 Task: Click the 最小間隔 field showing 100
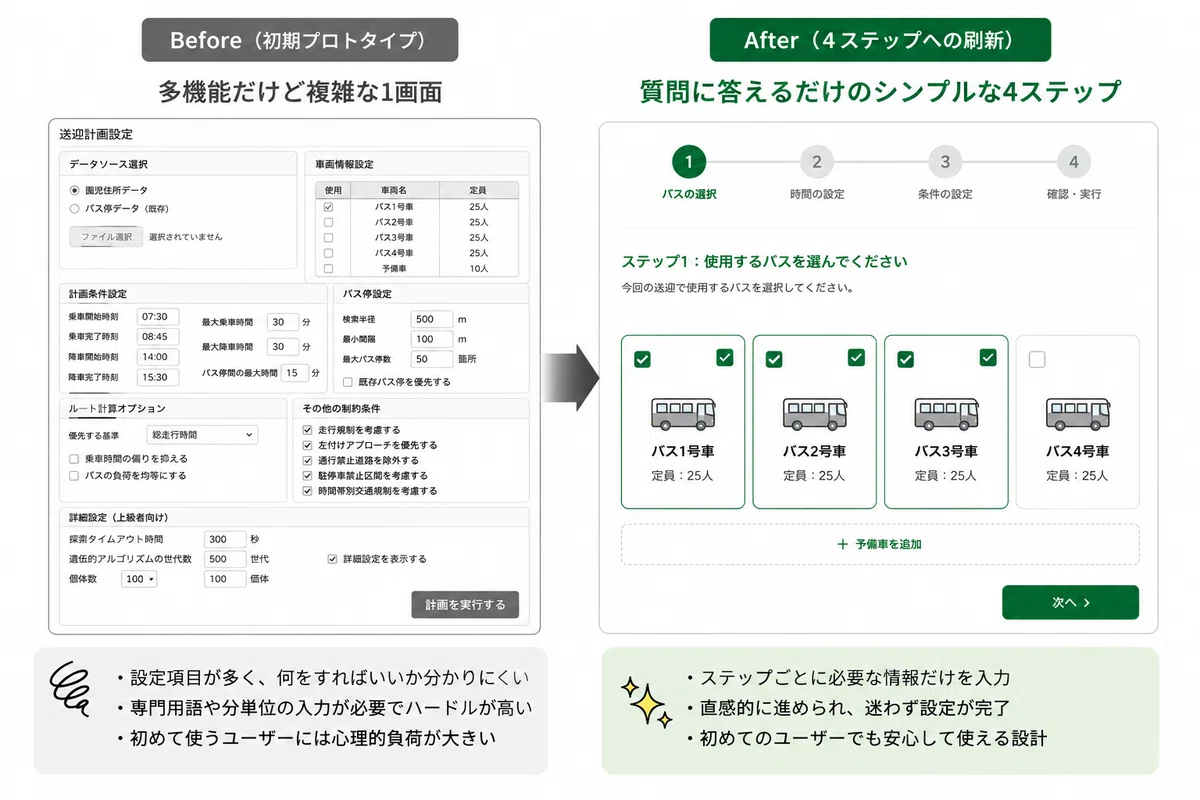pyautogui.click(x=432, y=339)
